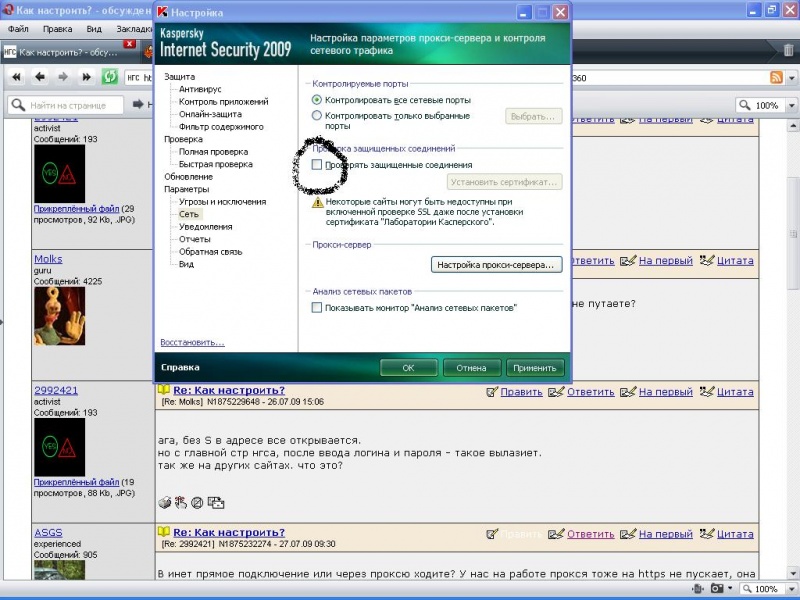Click the fast forward navigation button

point(87,77)
